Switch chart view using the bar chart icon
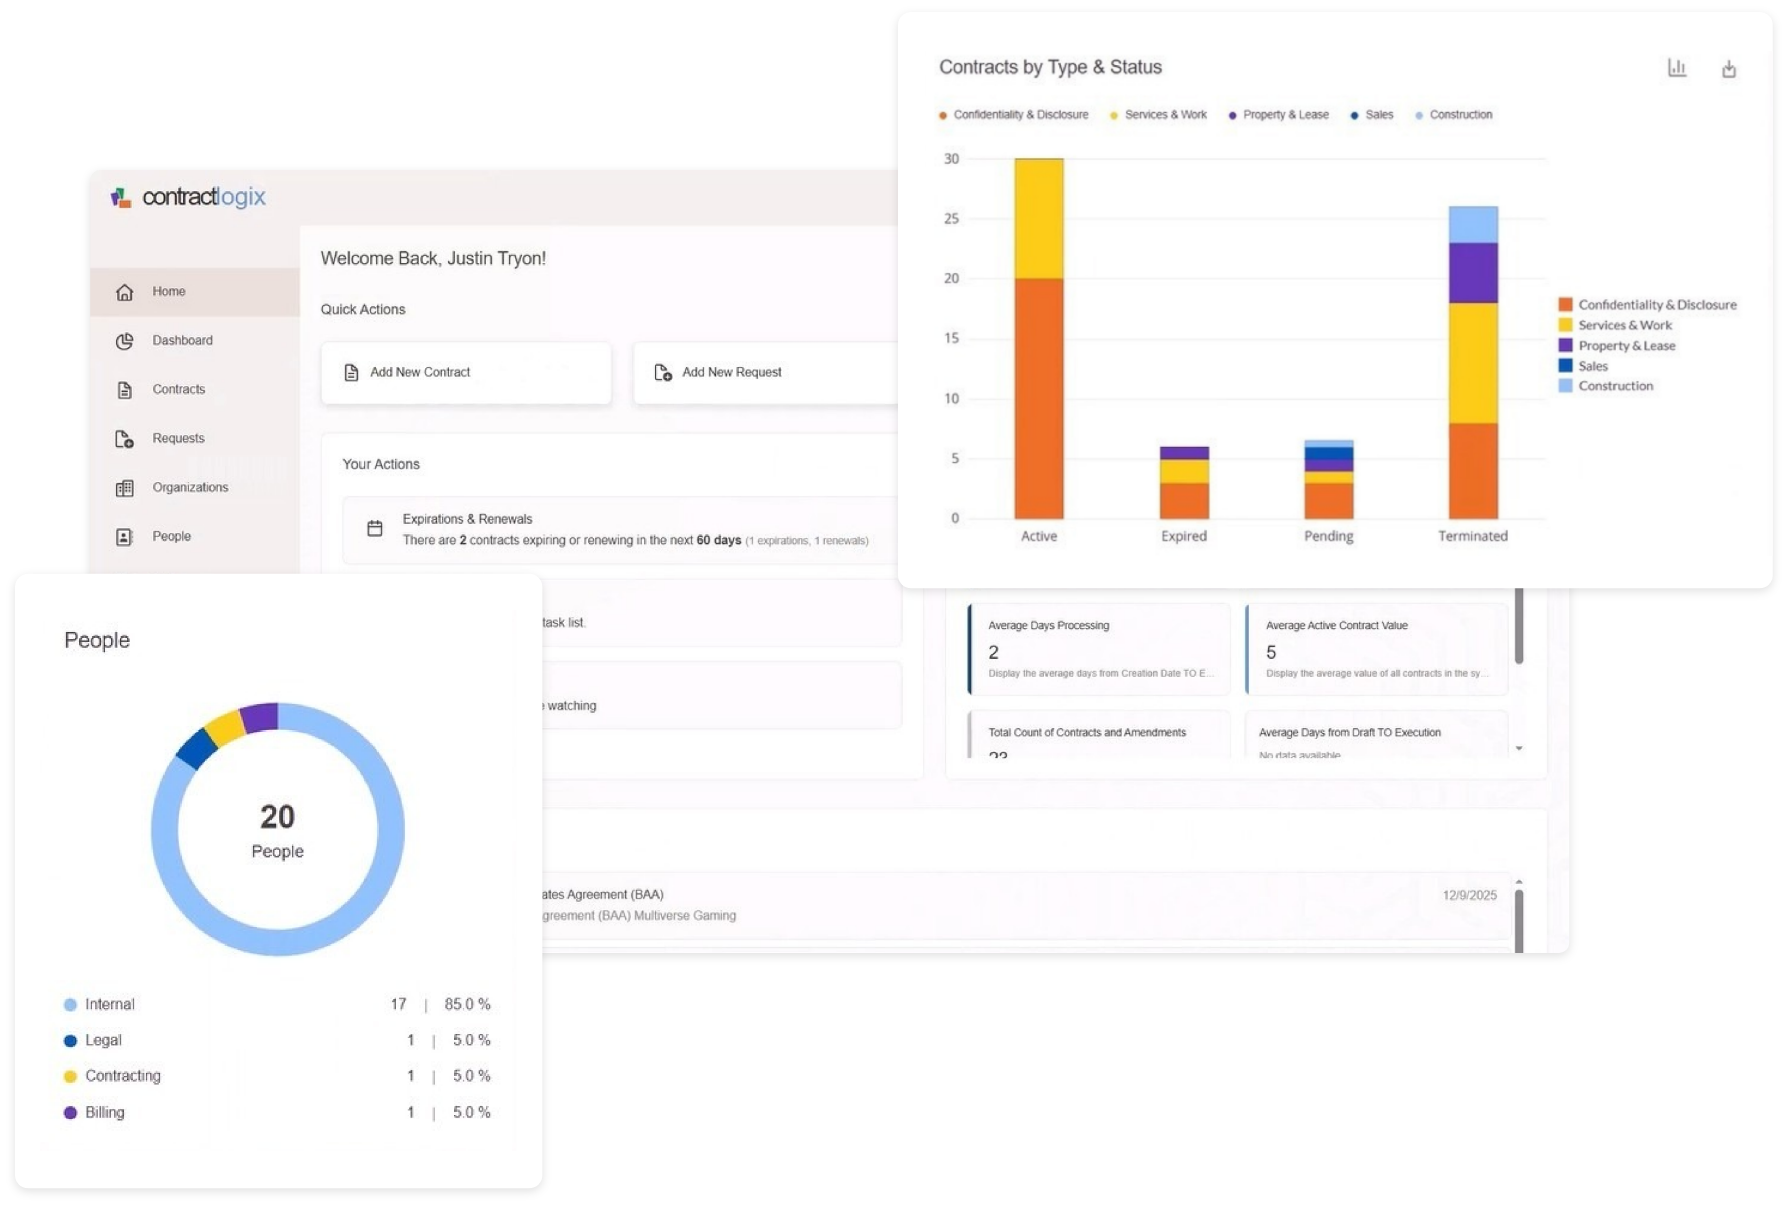Screen dimensions: 1788x1207 (x=1677, y=68)
